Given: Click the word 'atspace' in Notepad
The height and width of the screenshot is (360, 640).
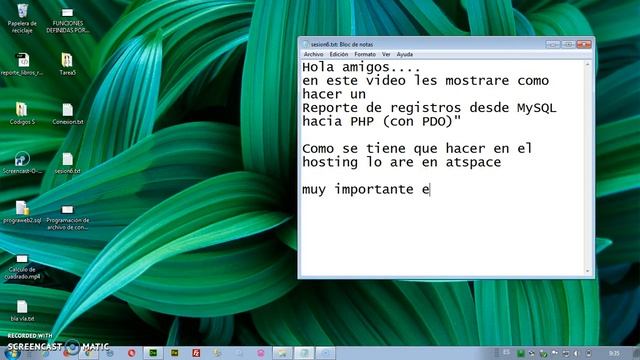Looking at the screenshot, I should pos(473,162).
